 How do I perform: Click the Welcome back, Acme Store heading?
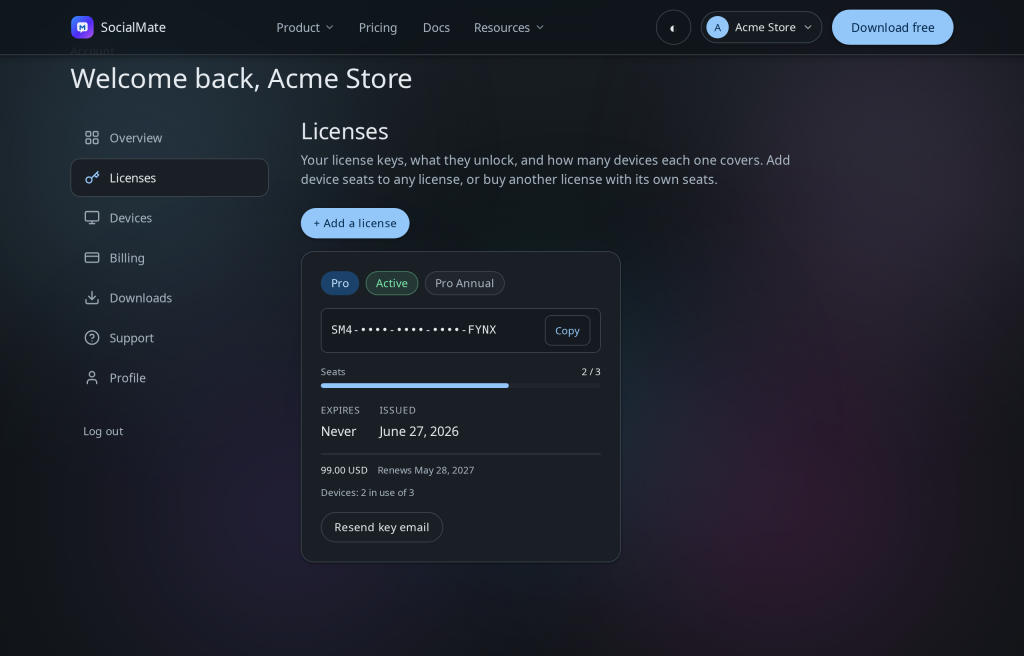(241, 78)
